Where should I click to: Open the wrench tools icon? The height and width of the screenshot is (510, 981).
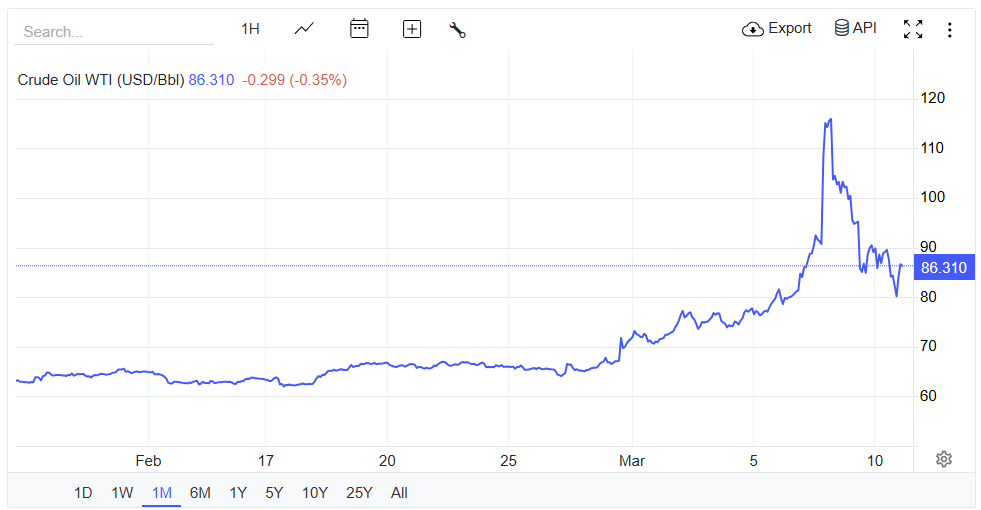(x=458, y=29)
